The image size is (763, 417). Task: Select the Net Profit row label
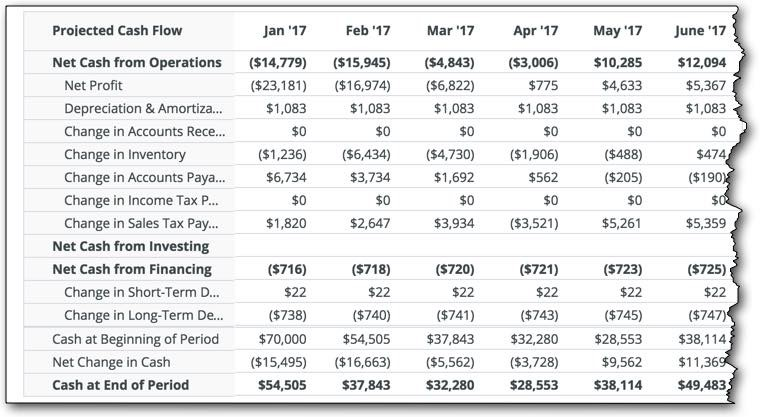pyautogui.click(x=93, y=86)
